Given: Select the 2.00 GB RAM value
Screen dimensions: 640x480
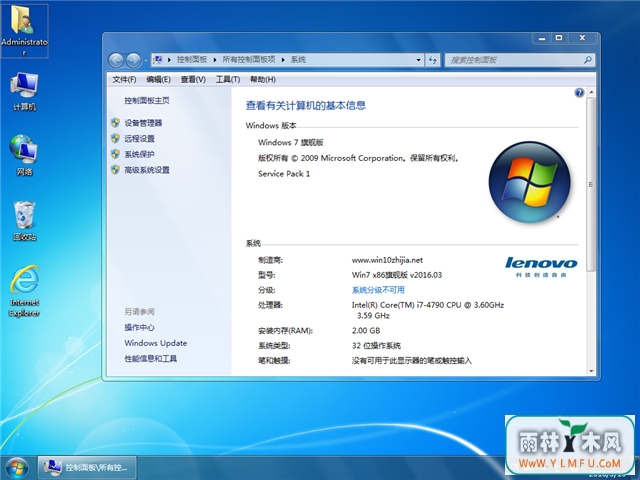Looking at the screenshot, I should (366, 331).
